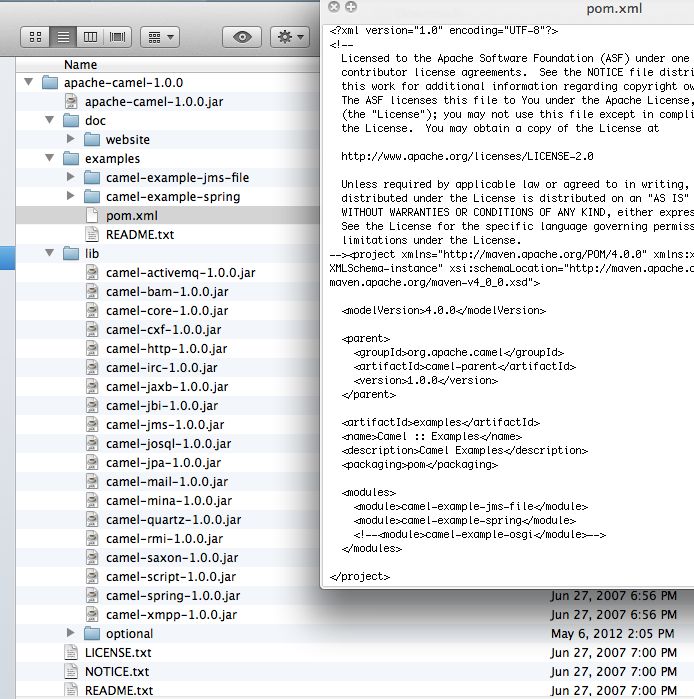
Task: Open the gear Action menu
Action: pos(290,37)
